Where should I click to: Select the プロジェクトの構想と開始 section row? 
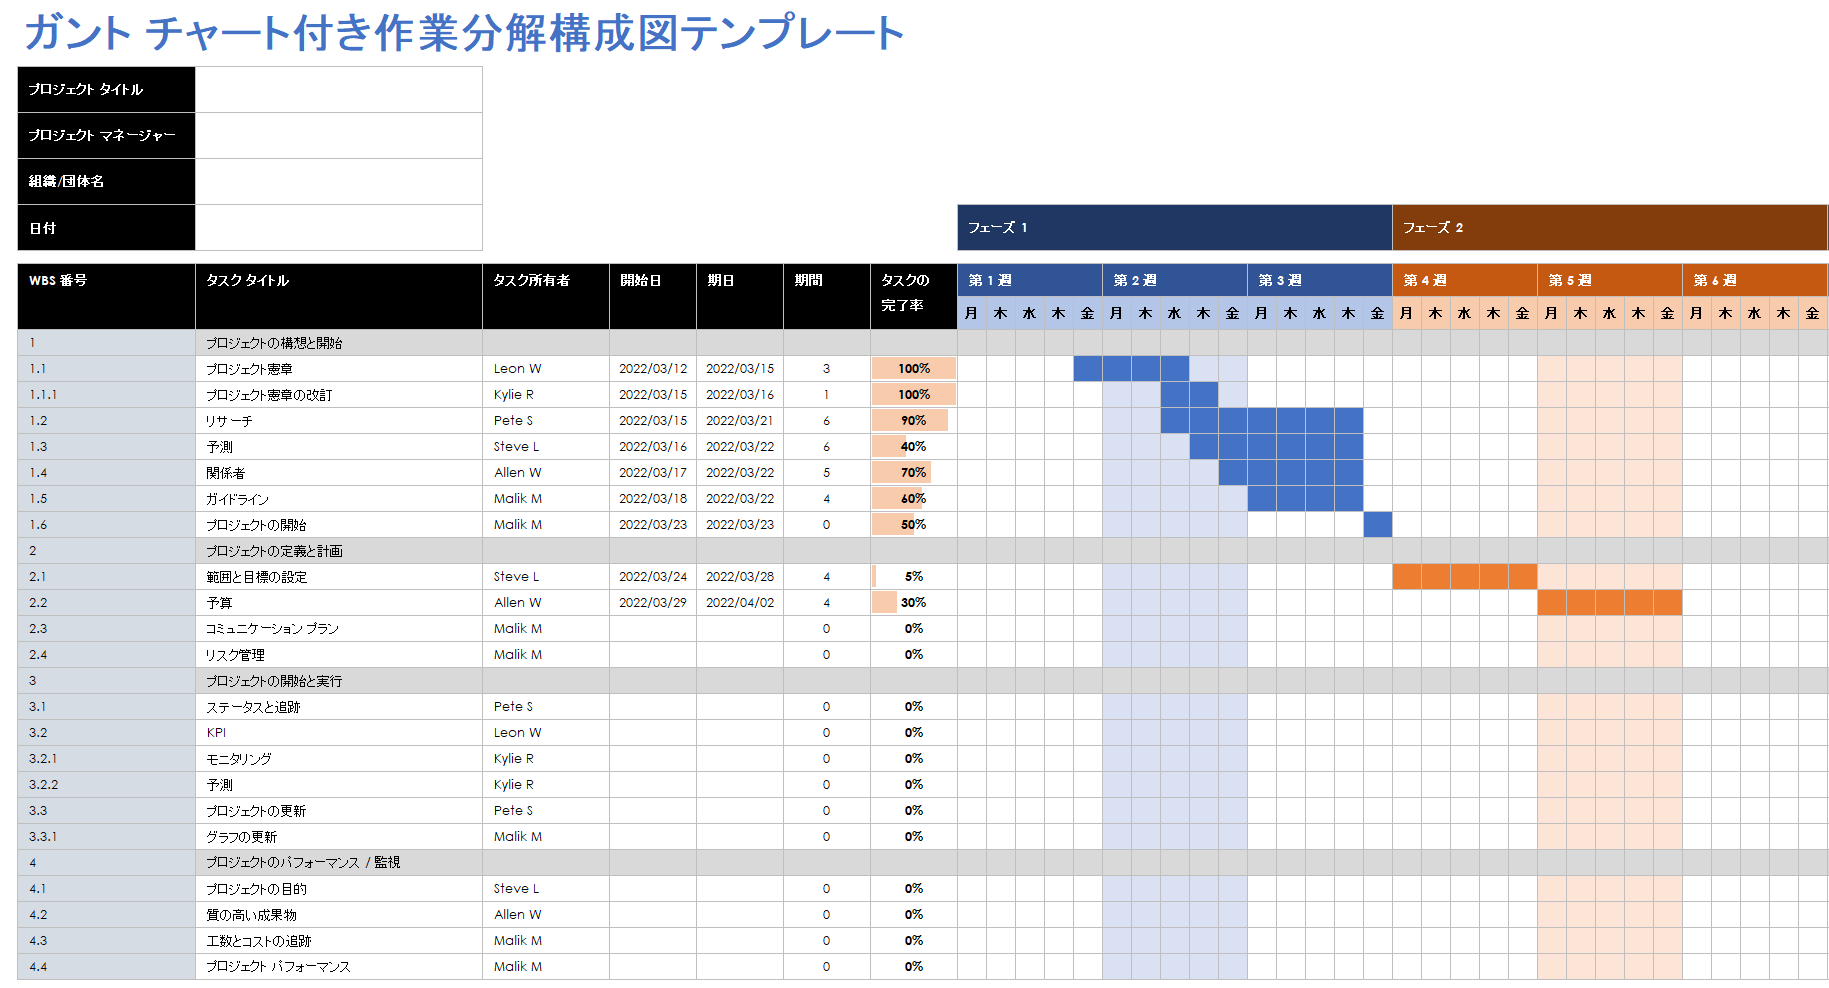point(922,343)
